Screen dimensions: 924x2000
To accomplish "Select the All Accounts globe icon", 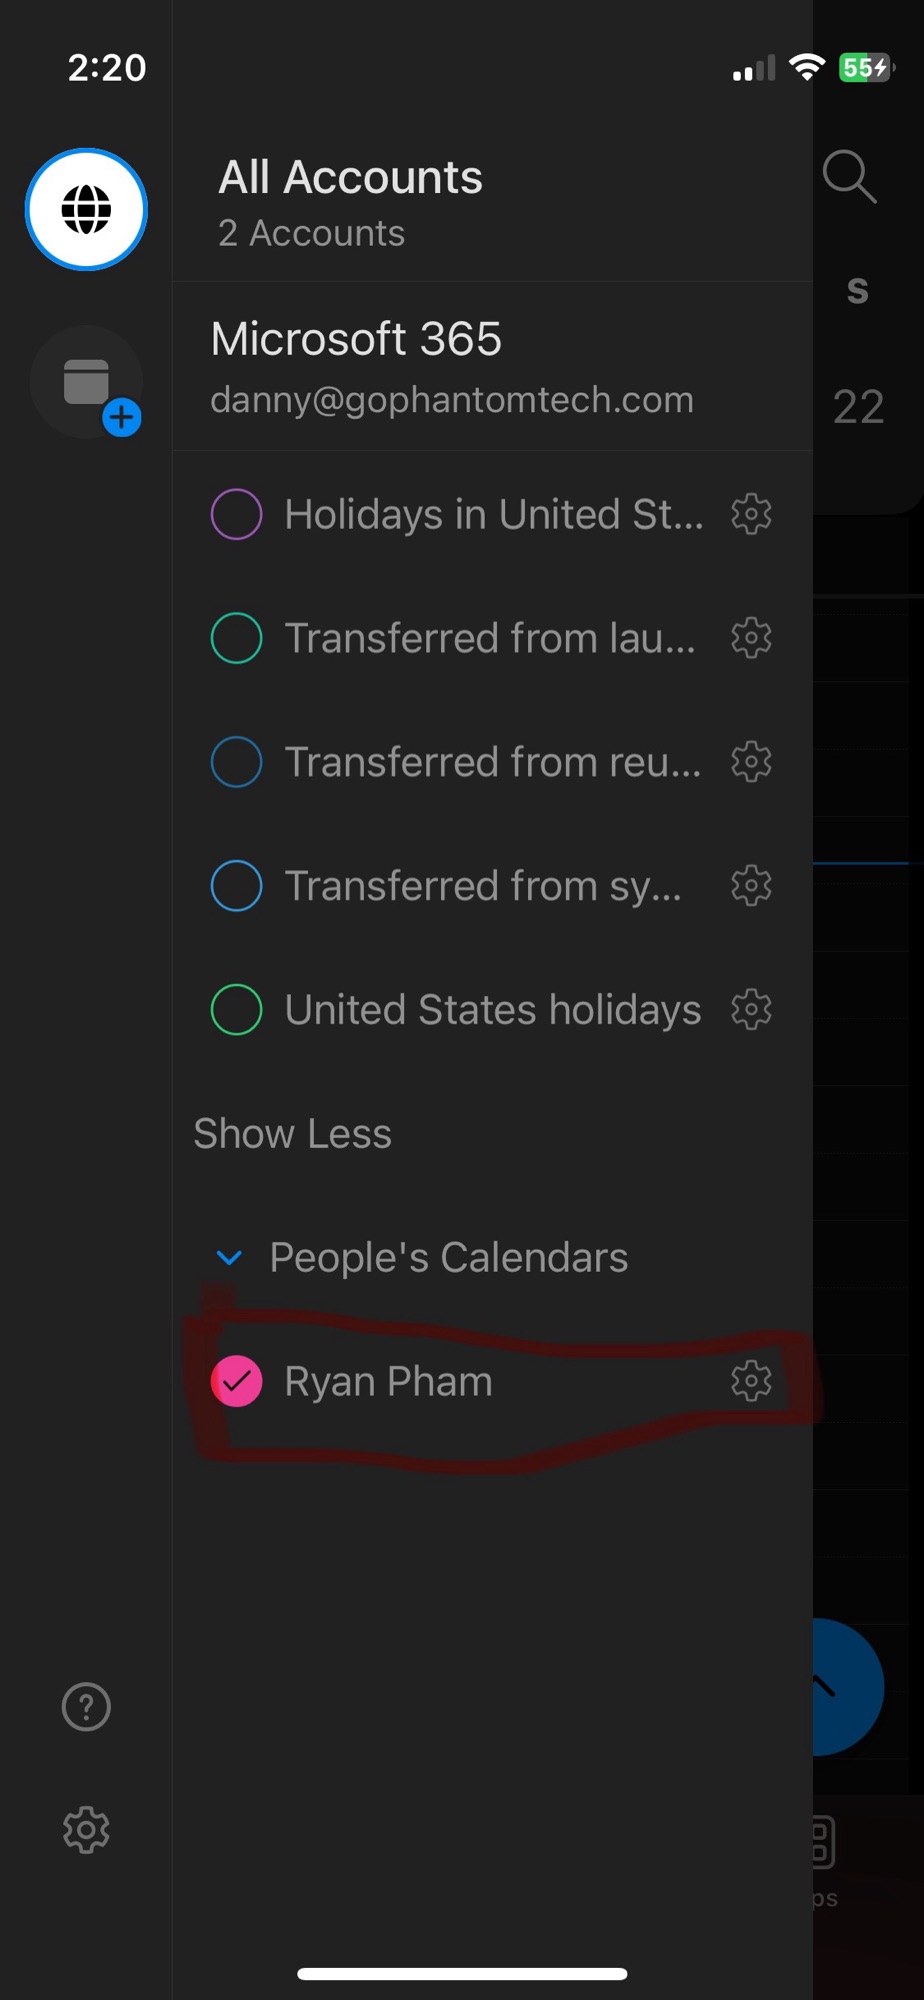I will [x=86, y=210].
